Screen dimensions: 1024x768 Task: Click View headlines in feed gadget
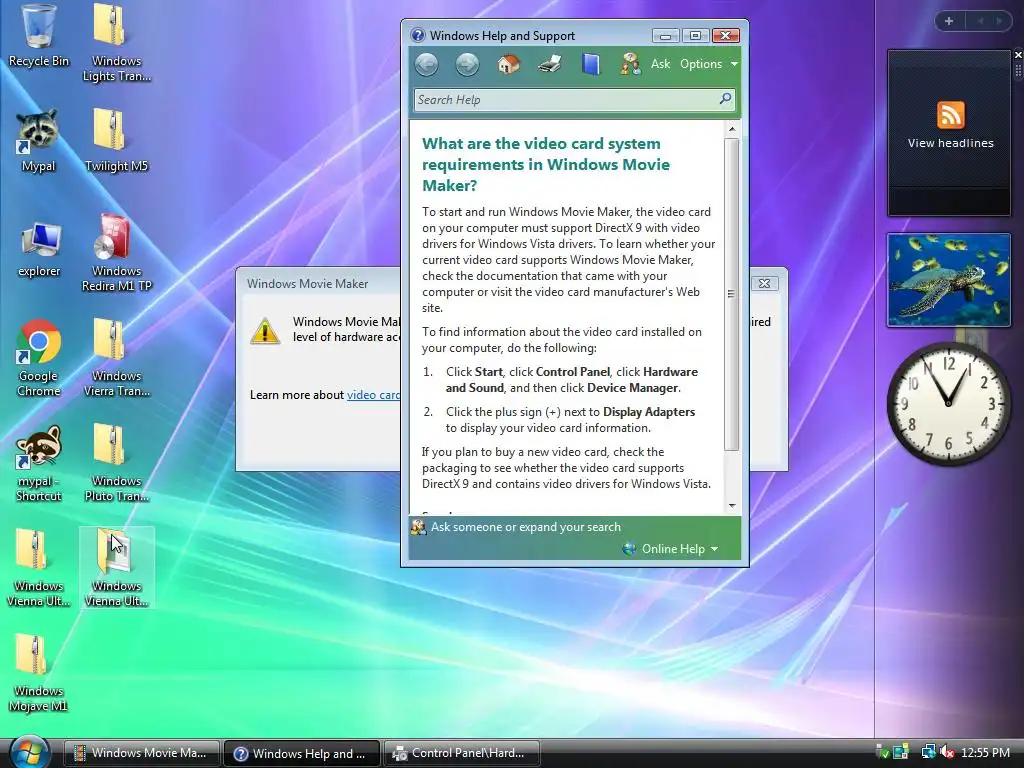pyautogui.click(x=950, y=143)
